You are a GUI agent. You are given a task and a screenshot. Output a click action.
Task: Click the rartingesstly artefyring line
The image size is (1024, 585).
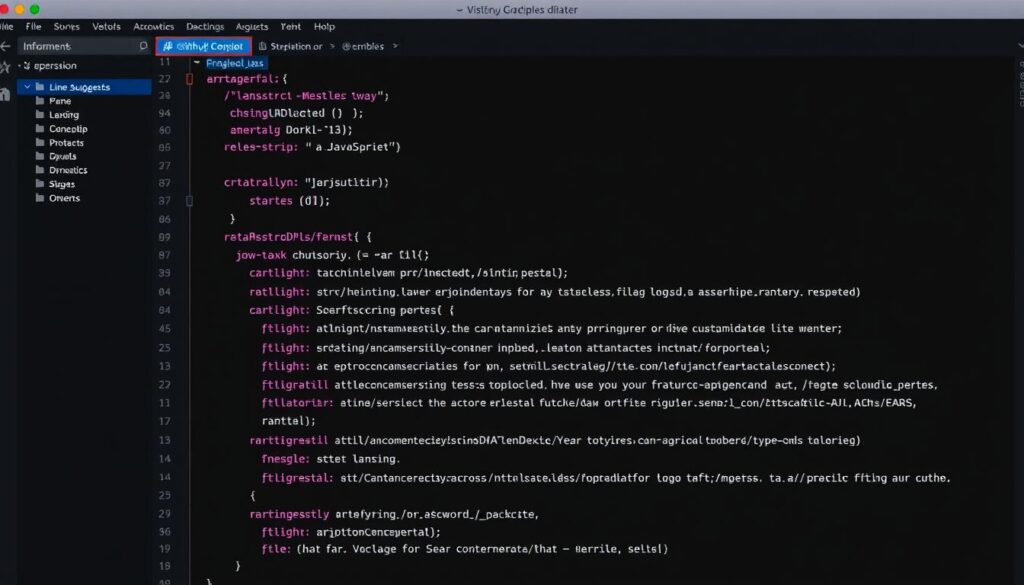(x=394, y=514)
